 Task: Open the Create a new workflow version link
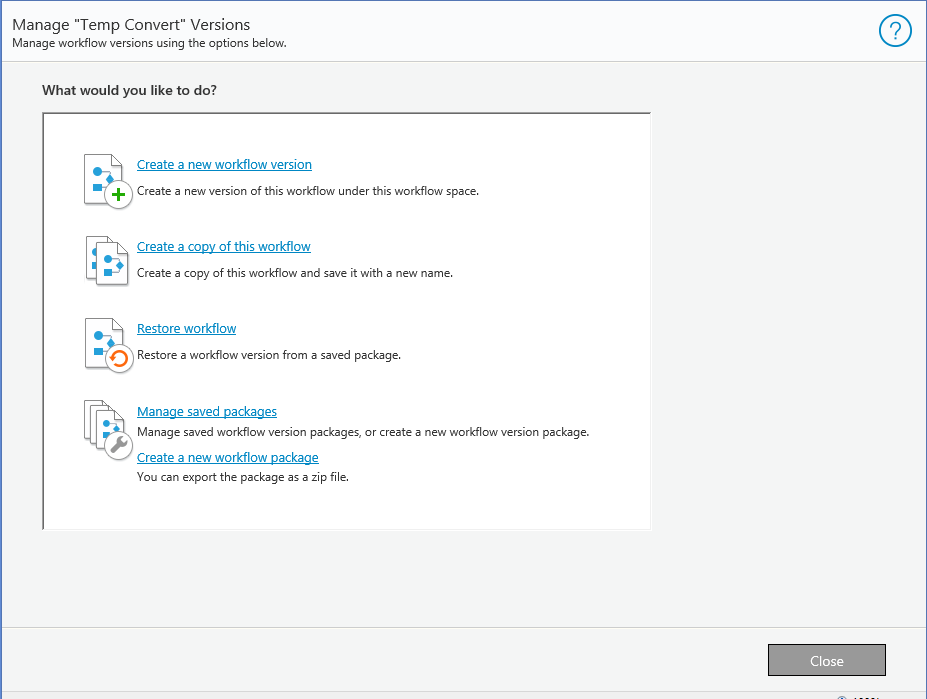coord(224,165)
